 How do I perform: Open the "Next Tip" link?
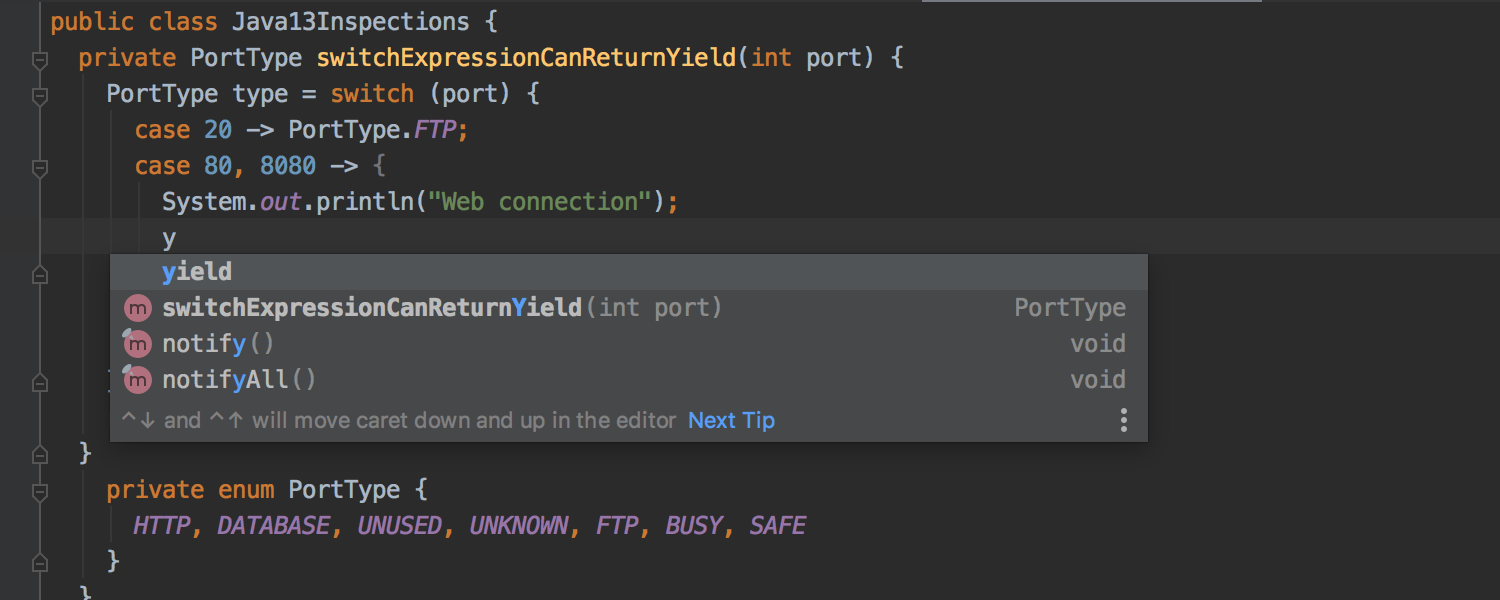click(x=731, y=420)
